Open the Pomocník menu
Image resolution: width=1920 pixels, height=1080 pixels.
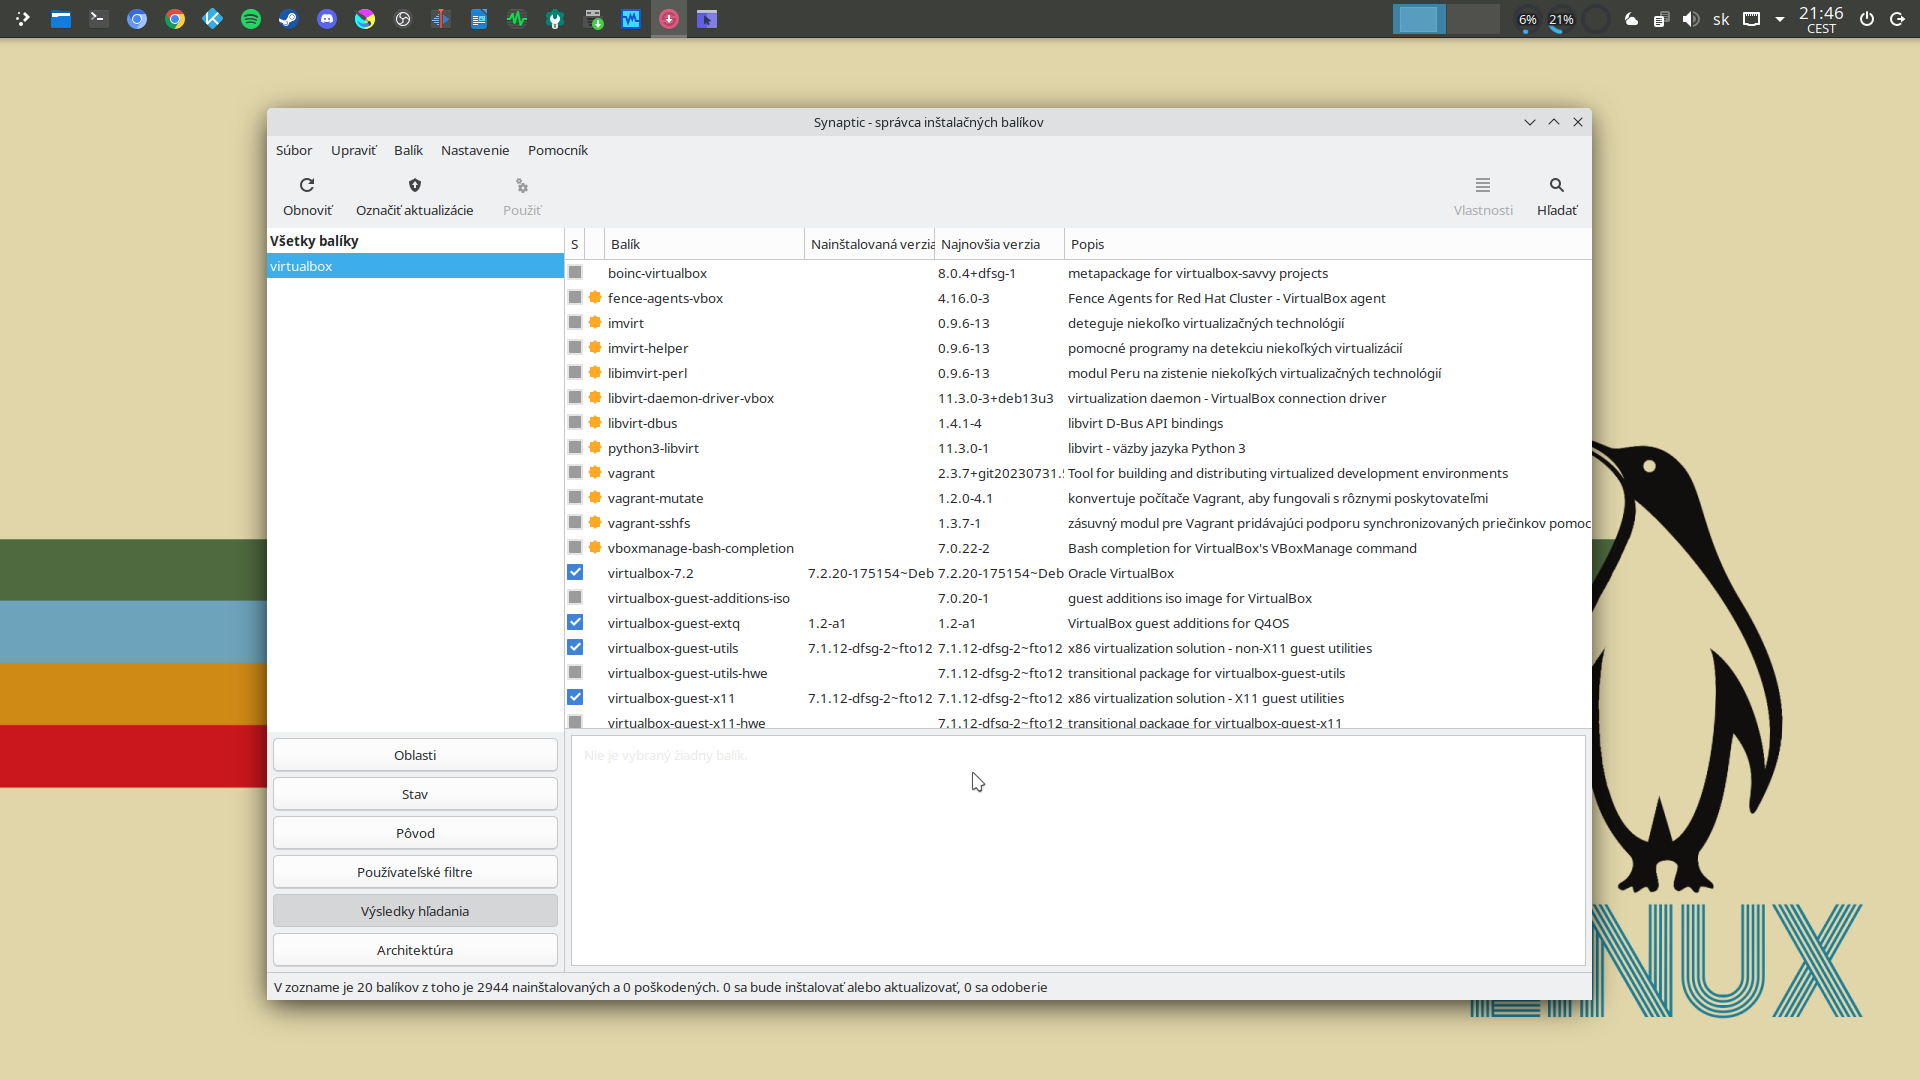[x=558, y=150]
